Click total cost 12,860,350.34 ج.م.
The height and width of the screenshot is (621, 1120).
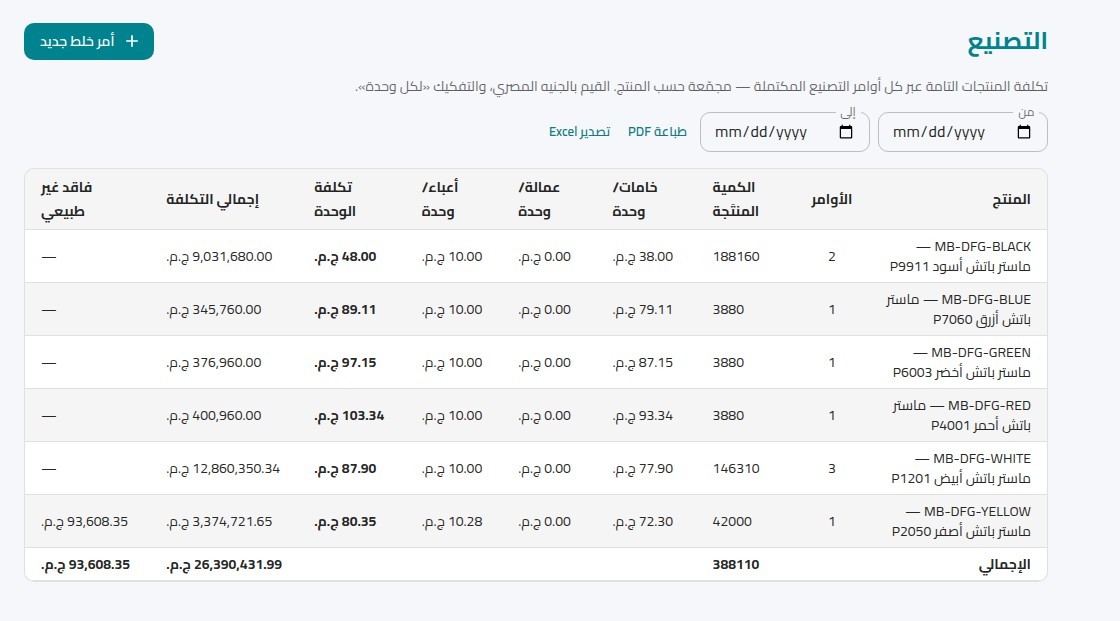point(223,469)
